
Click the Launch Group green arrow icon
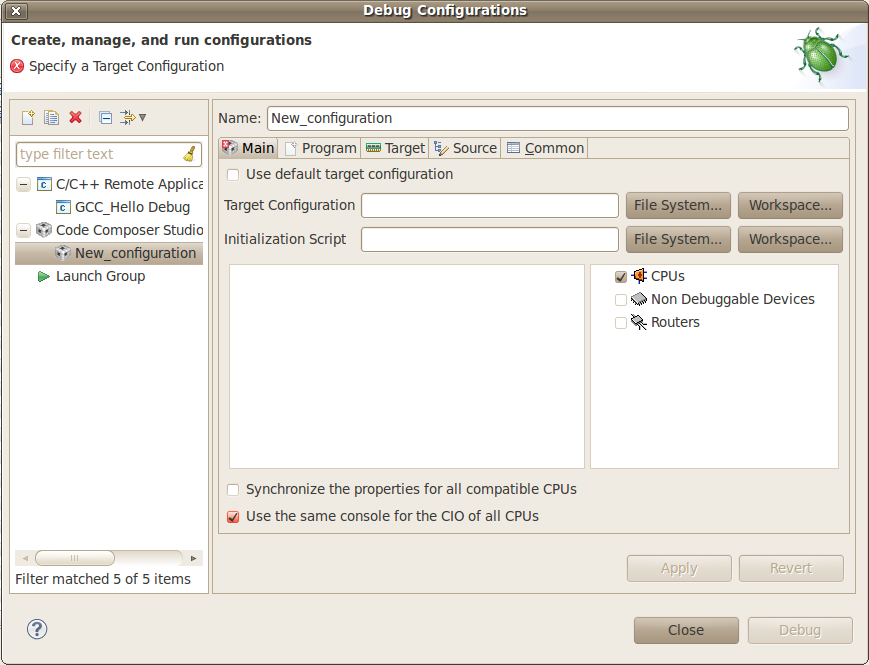click(44, 276)
